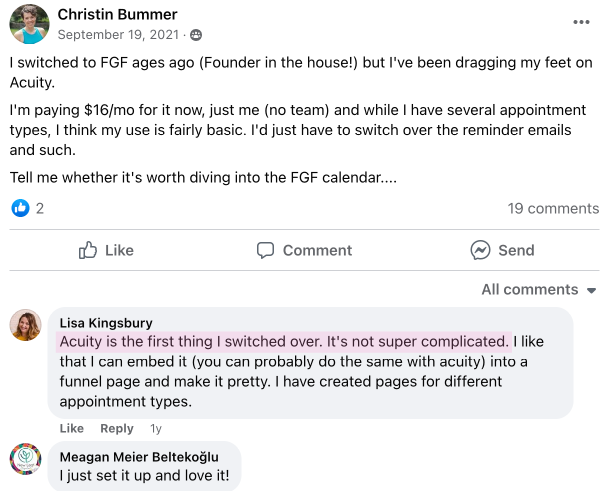Click the group members privacy icon
The image size is (610, 493).
point(195,35)
